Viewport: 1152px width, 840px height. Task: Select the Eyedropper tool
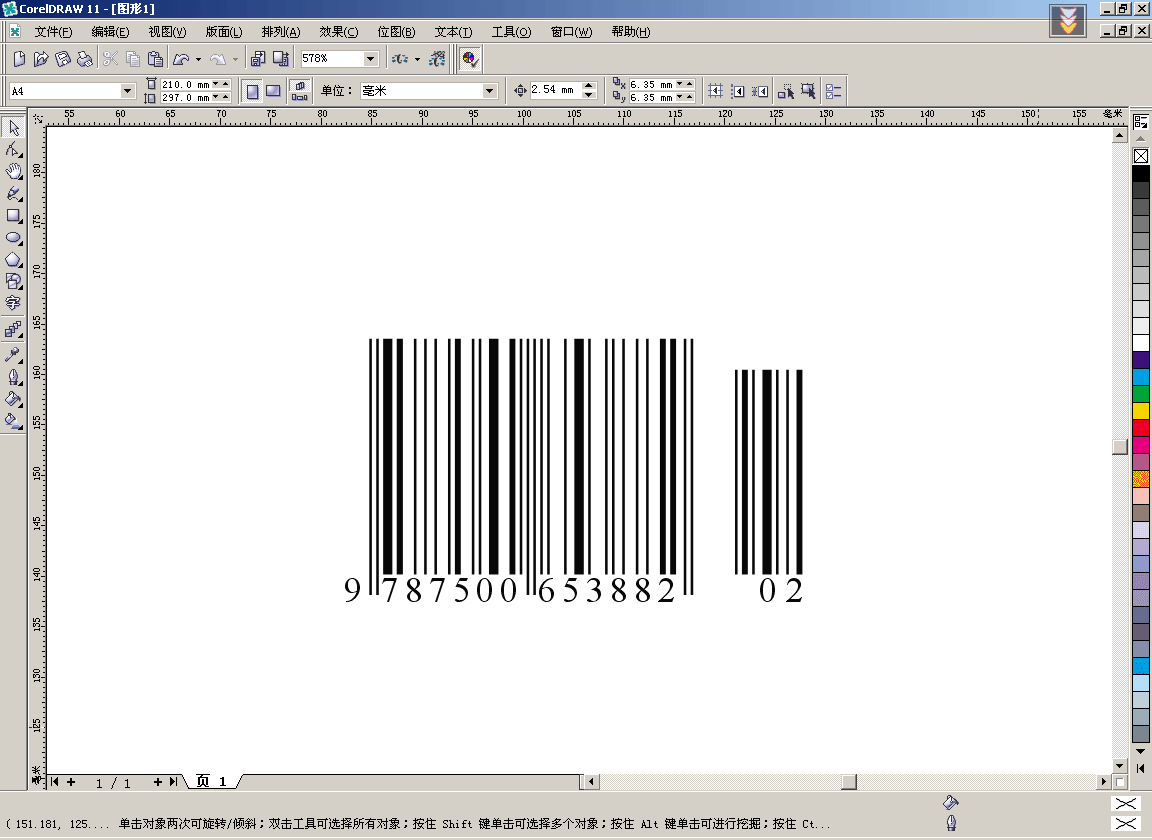pos(13,355)
